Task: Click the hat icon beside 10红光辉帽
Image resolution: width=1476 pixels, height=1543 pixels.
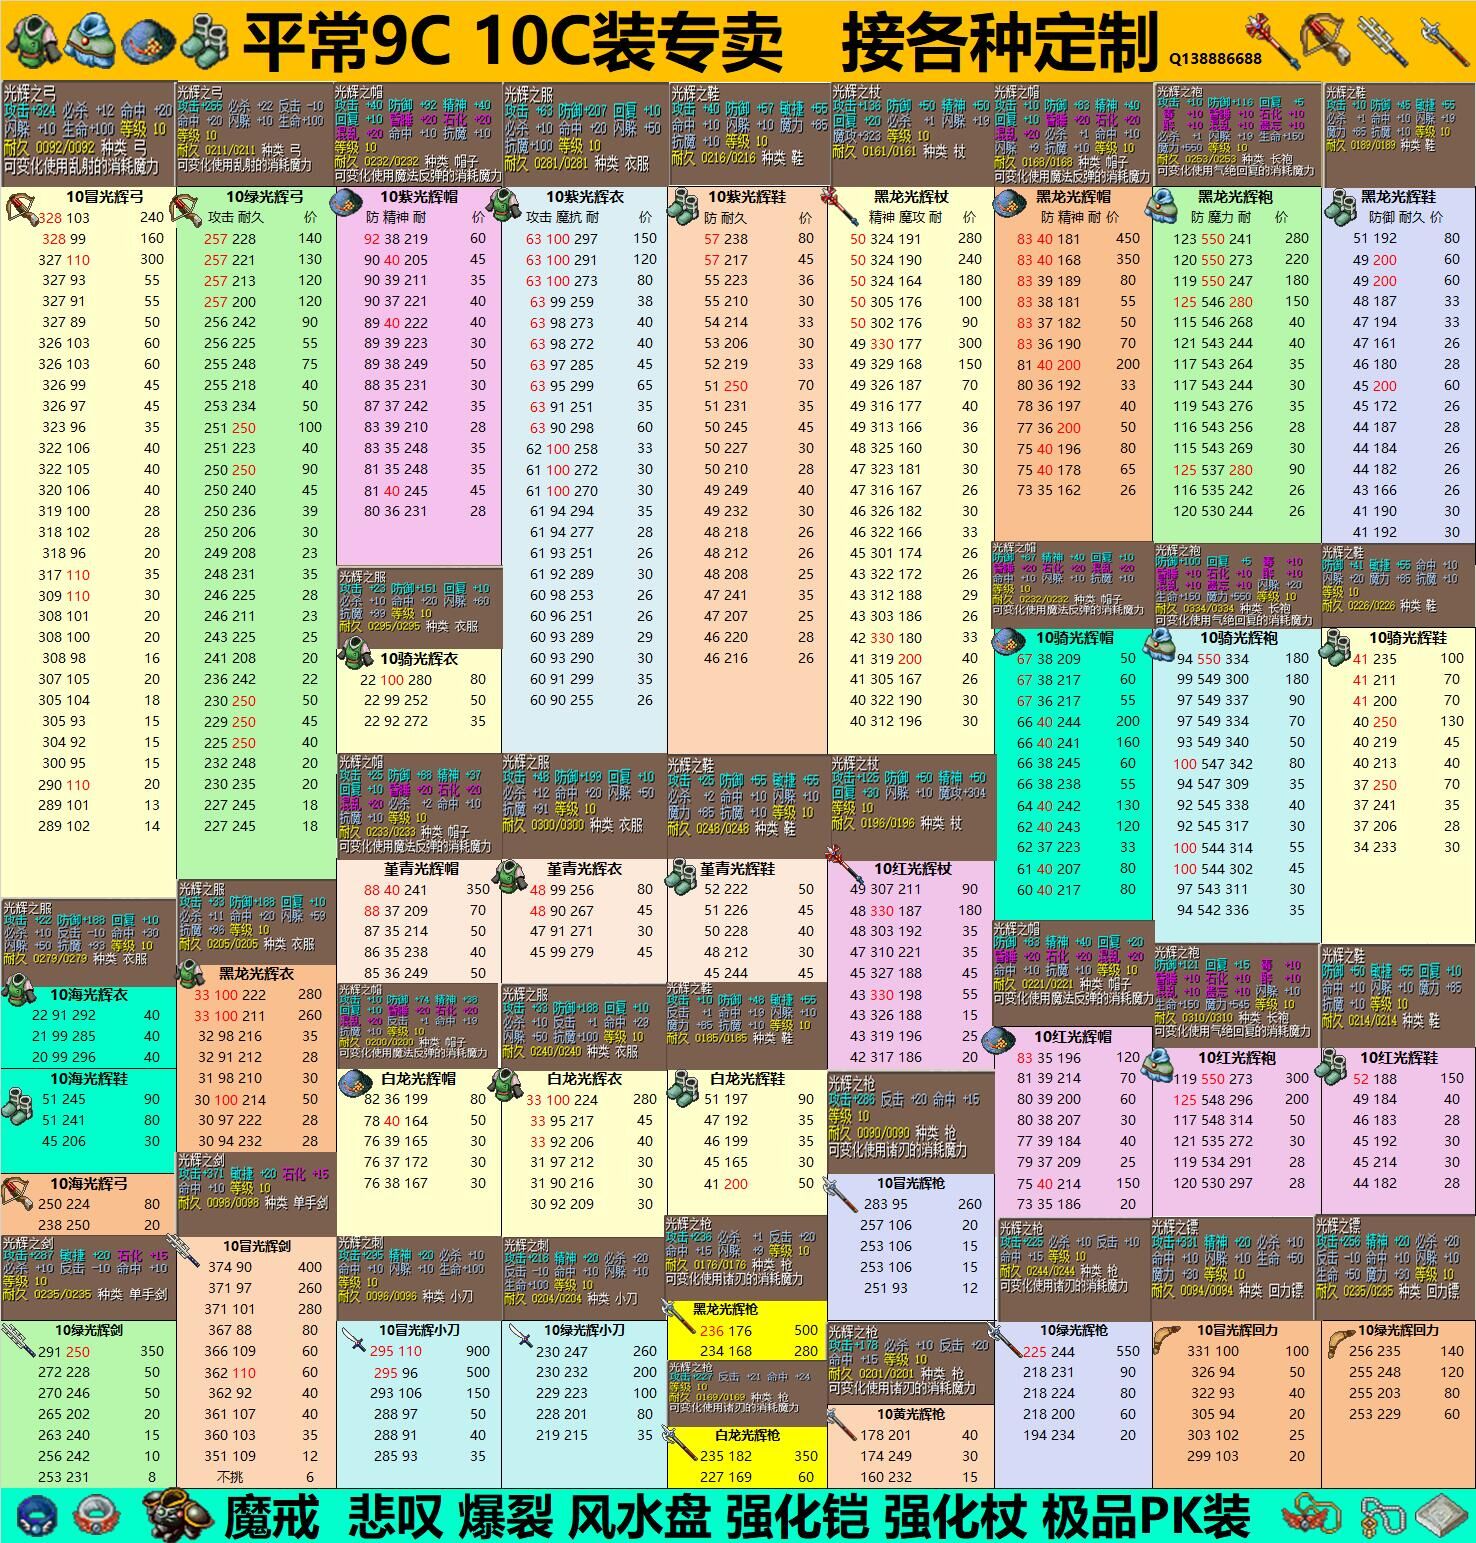Action: 1000,1040
